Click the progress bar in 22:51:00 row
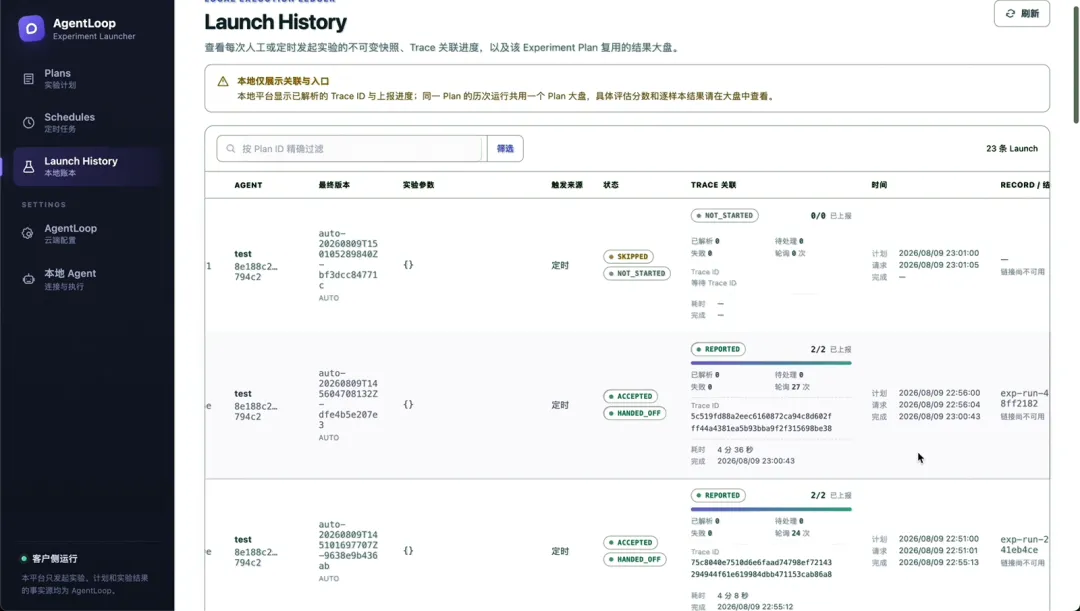This screenshot has width=1080, height=611. 771,509
